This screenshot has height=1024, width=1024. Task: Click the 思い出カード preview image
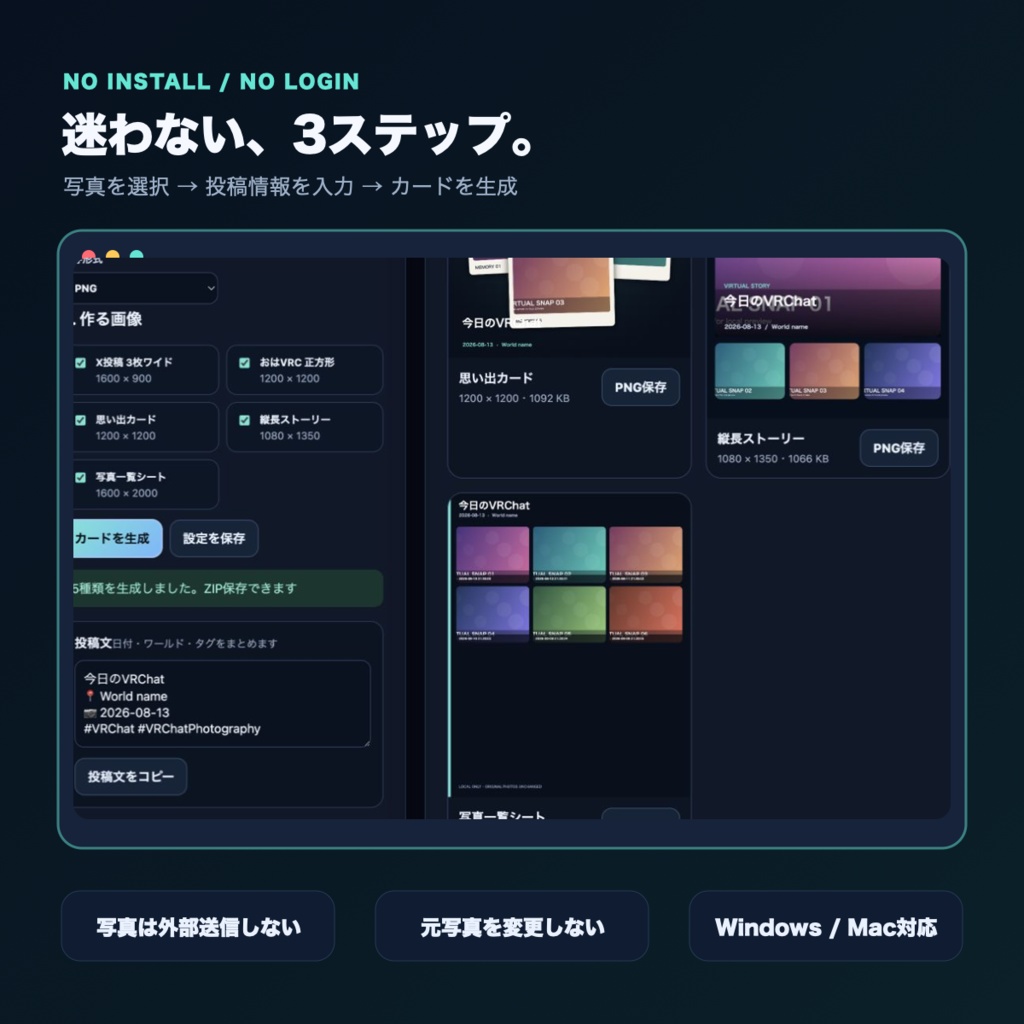point(569,307)
